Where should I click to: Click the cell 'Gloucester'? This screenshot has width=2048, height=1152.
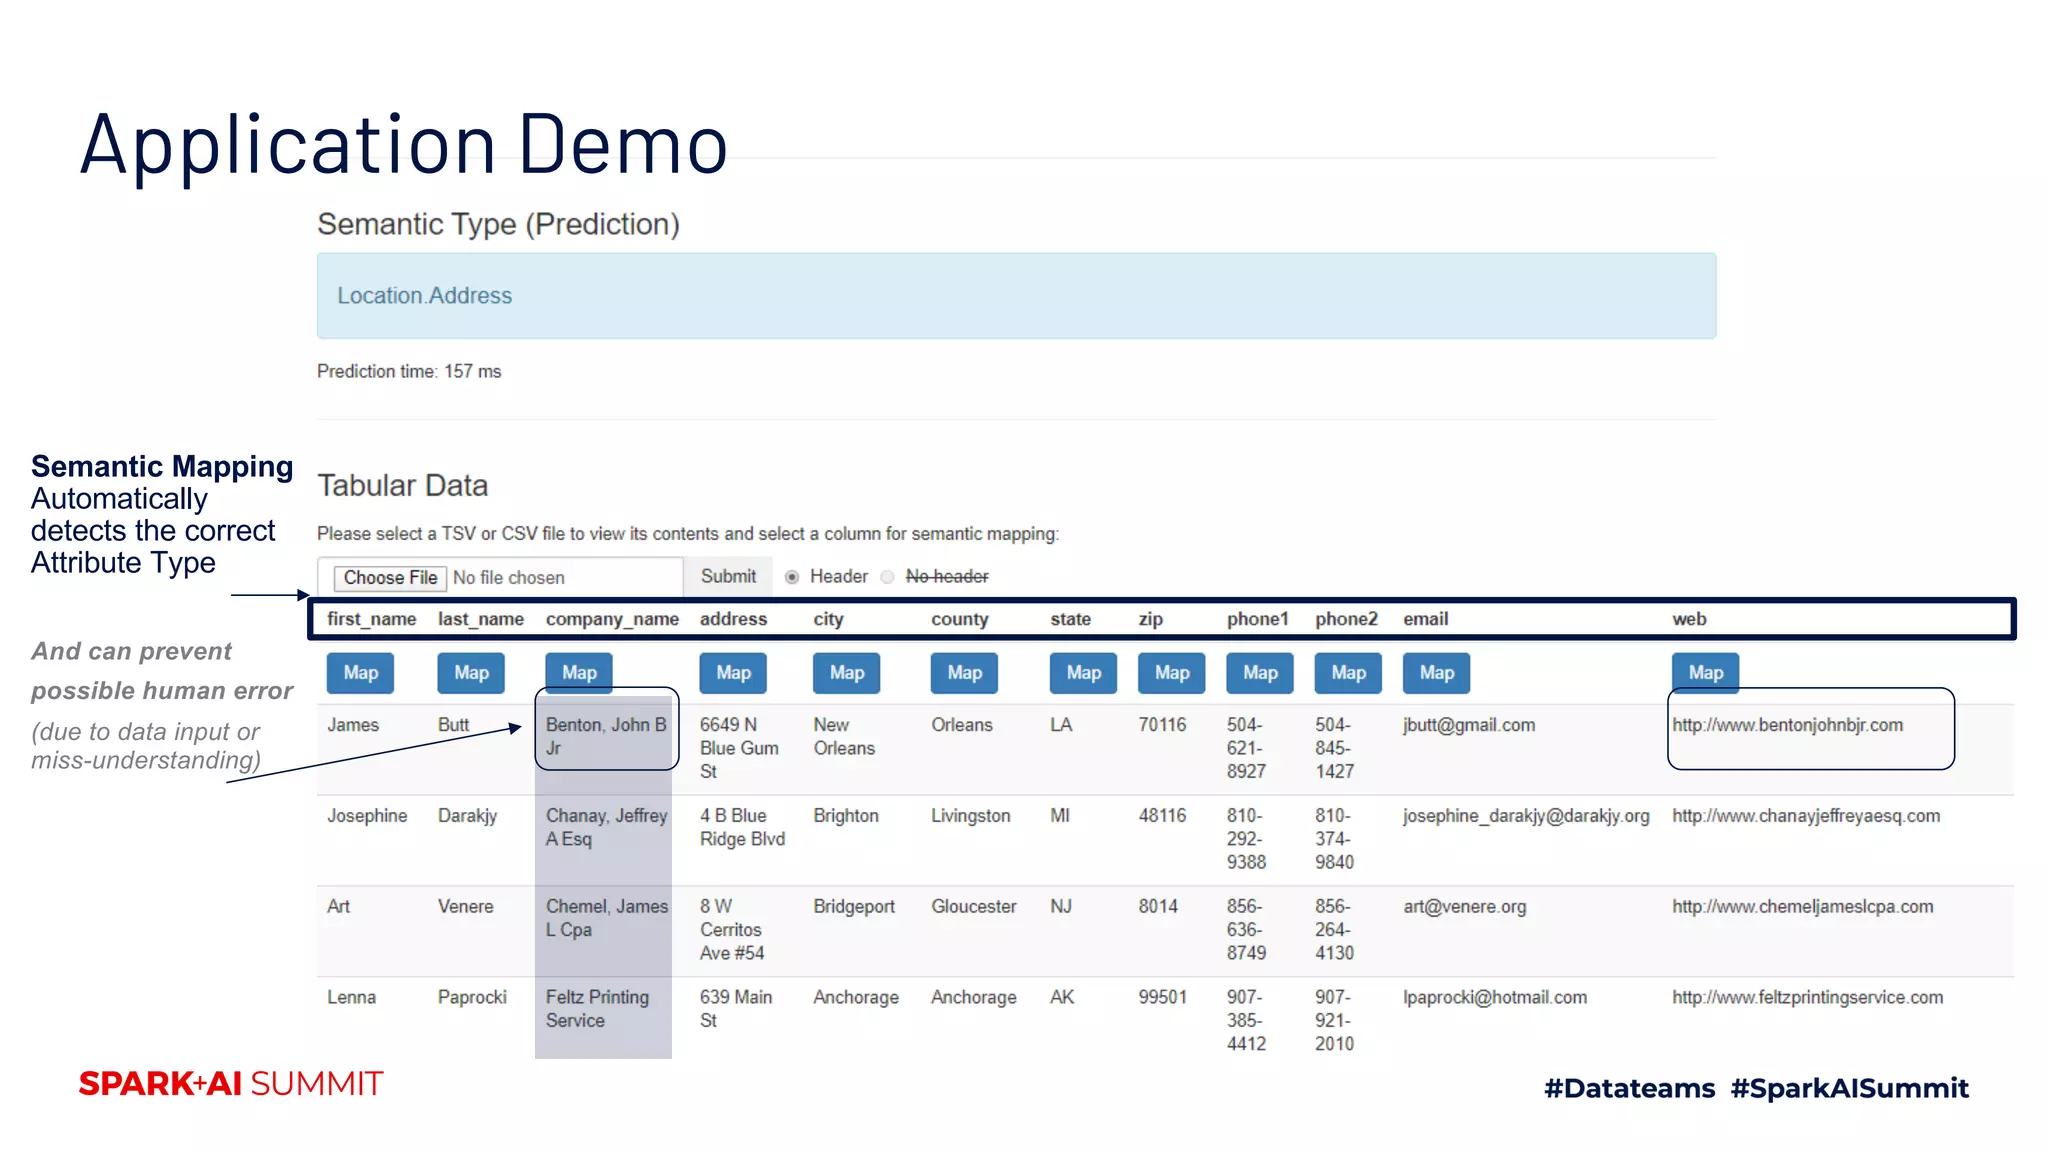973,907
